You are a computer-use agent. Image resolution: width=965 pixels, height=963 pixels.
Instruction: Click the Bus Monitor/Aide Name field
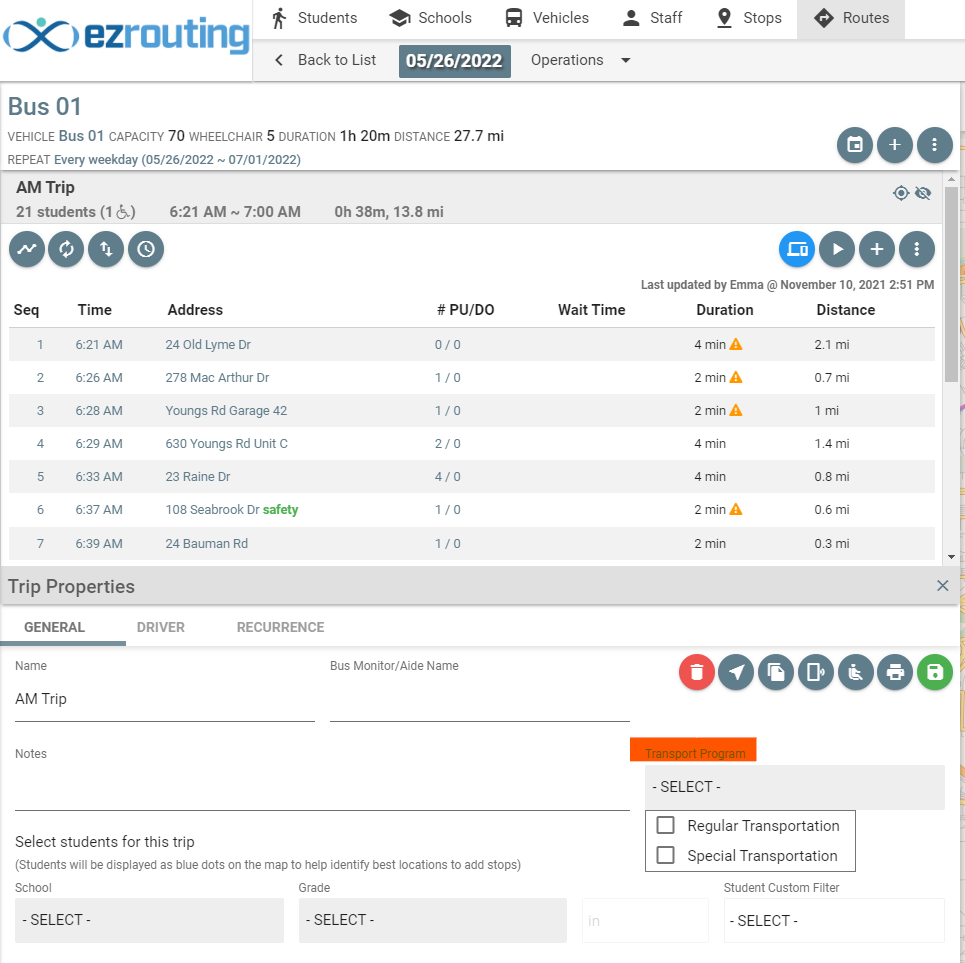coord(479,700)
